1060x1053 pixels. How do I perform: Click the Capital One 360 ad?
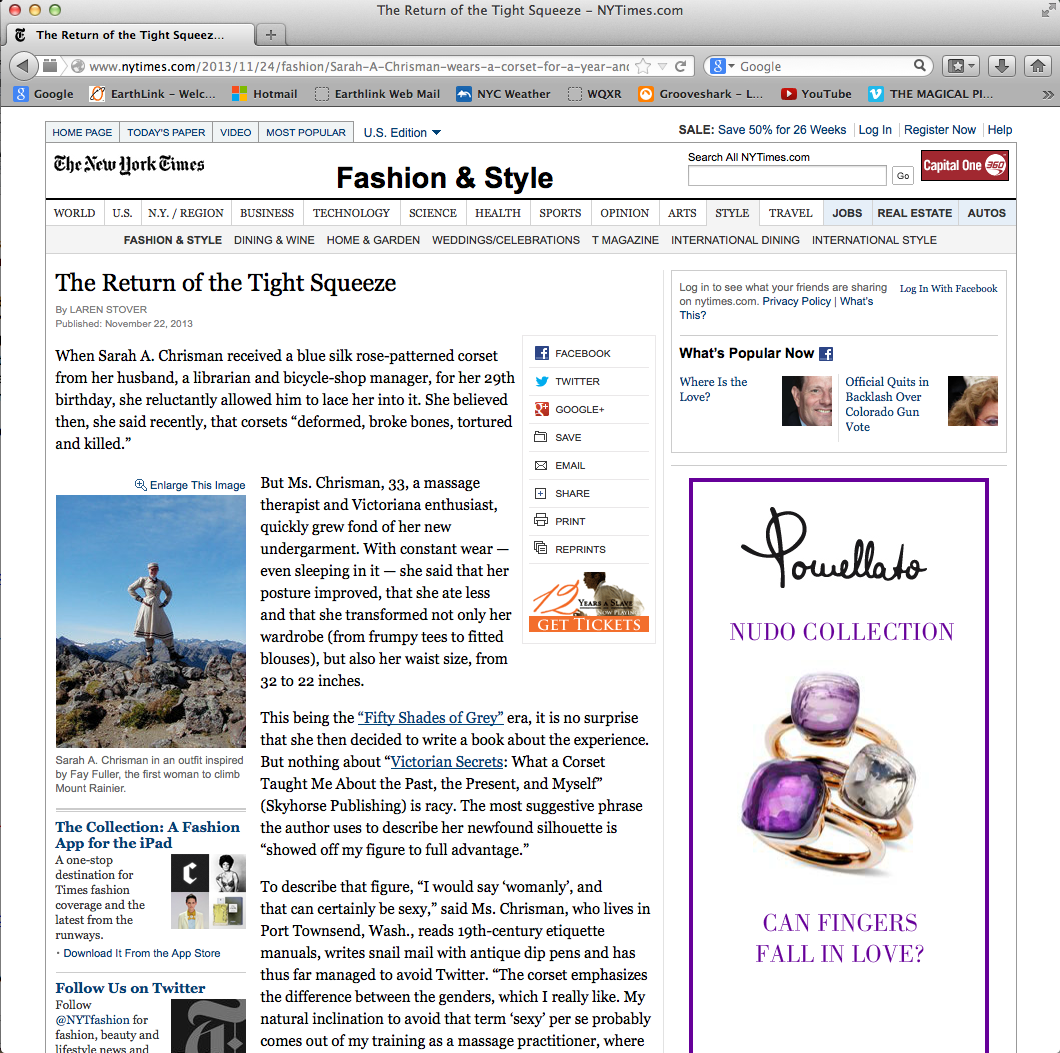[965, 165]
